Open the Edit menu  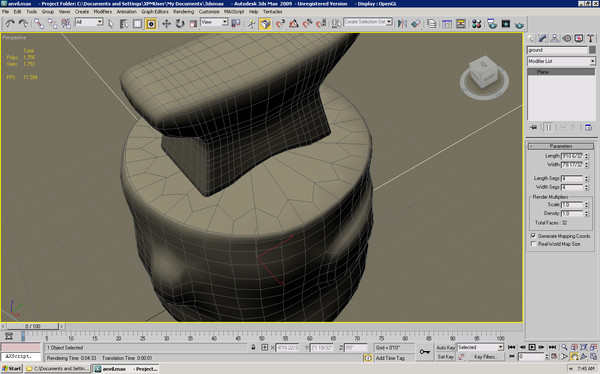pyautogui.click(x=18, y=11)
